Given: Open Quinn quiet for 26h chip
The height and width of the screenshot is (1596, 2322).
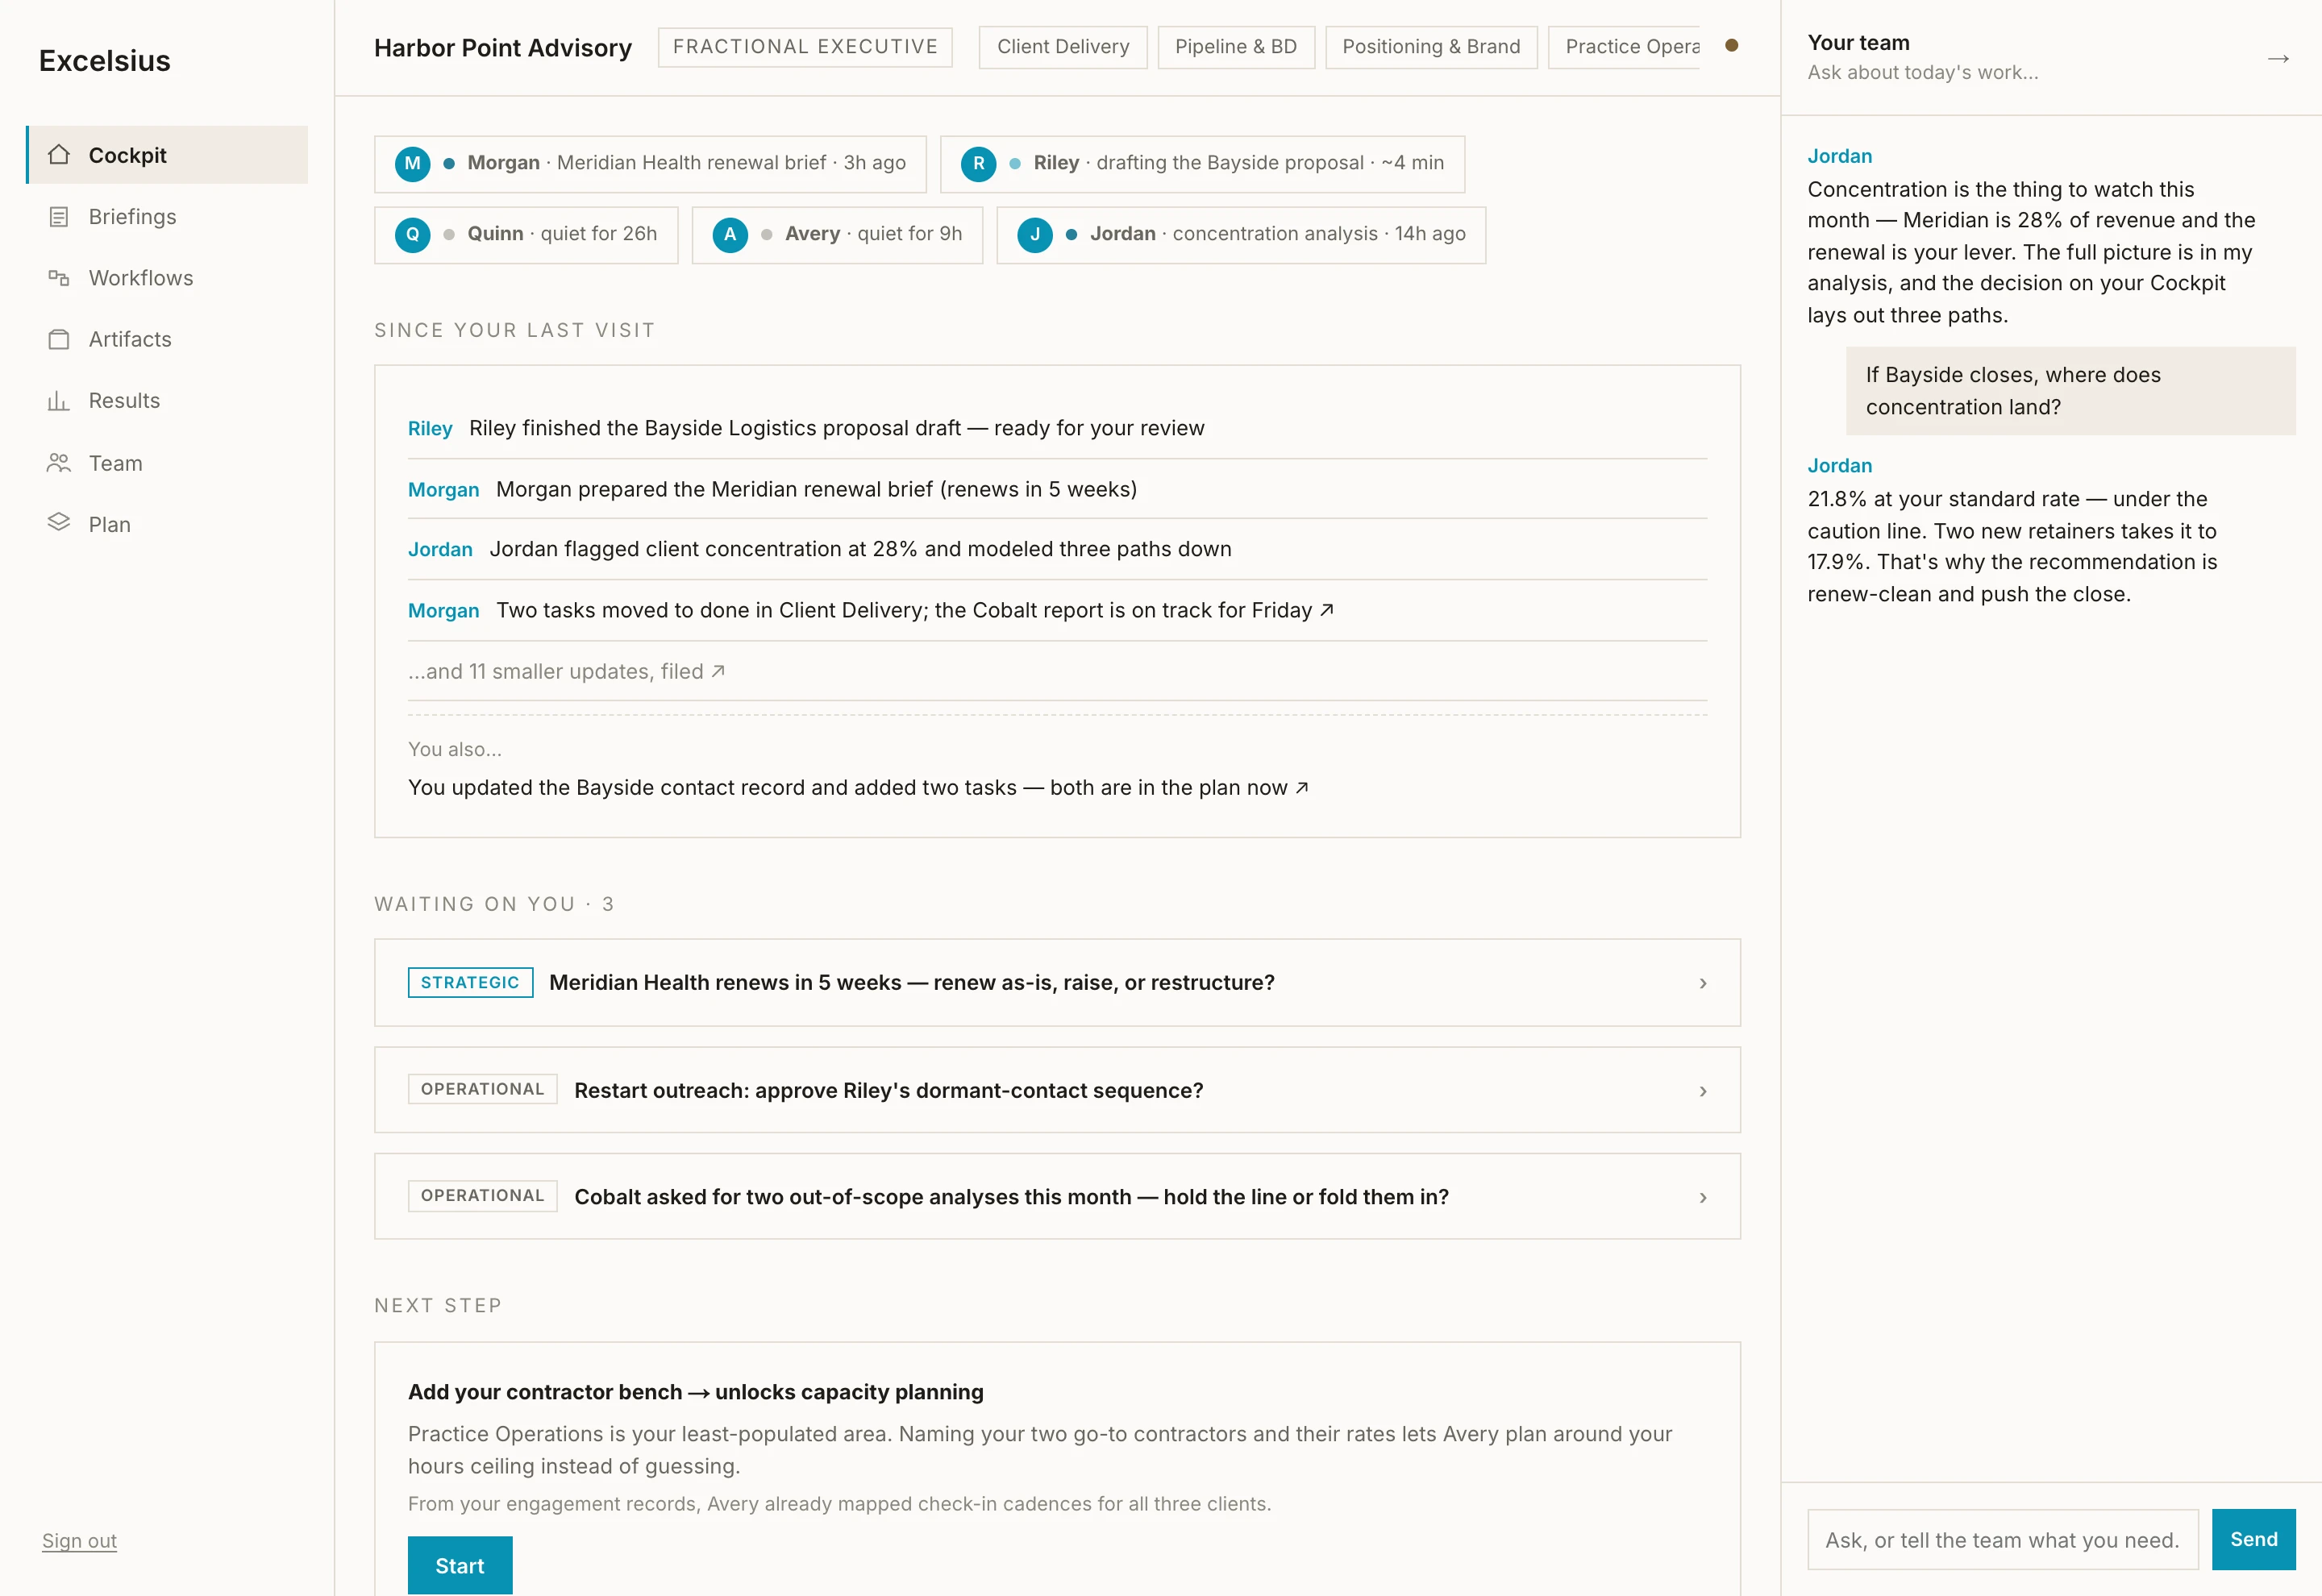Looking at the screenshot, I should (x=526, y=235).
